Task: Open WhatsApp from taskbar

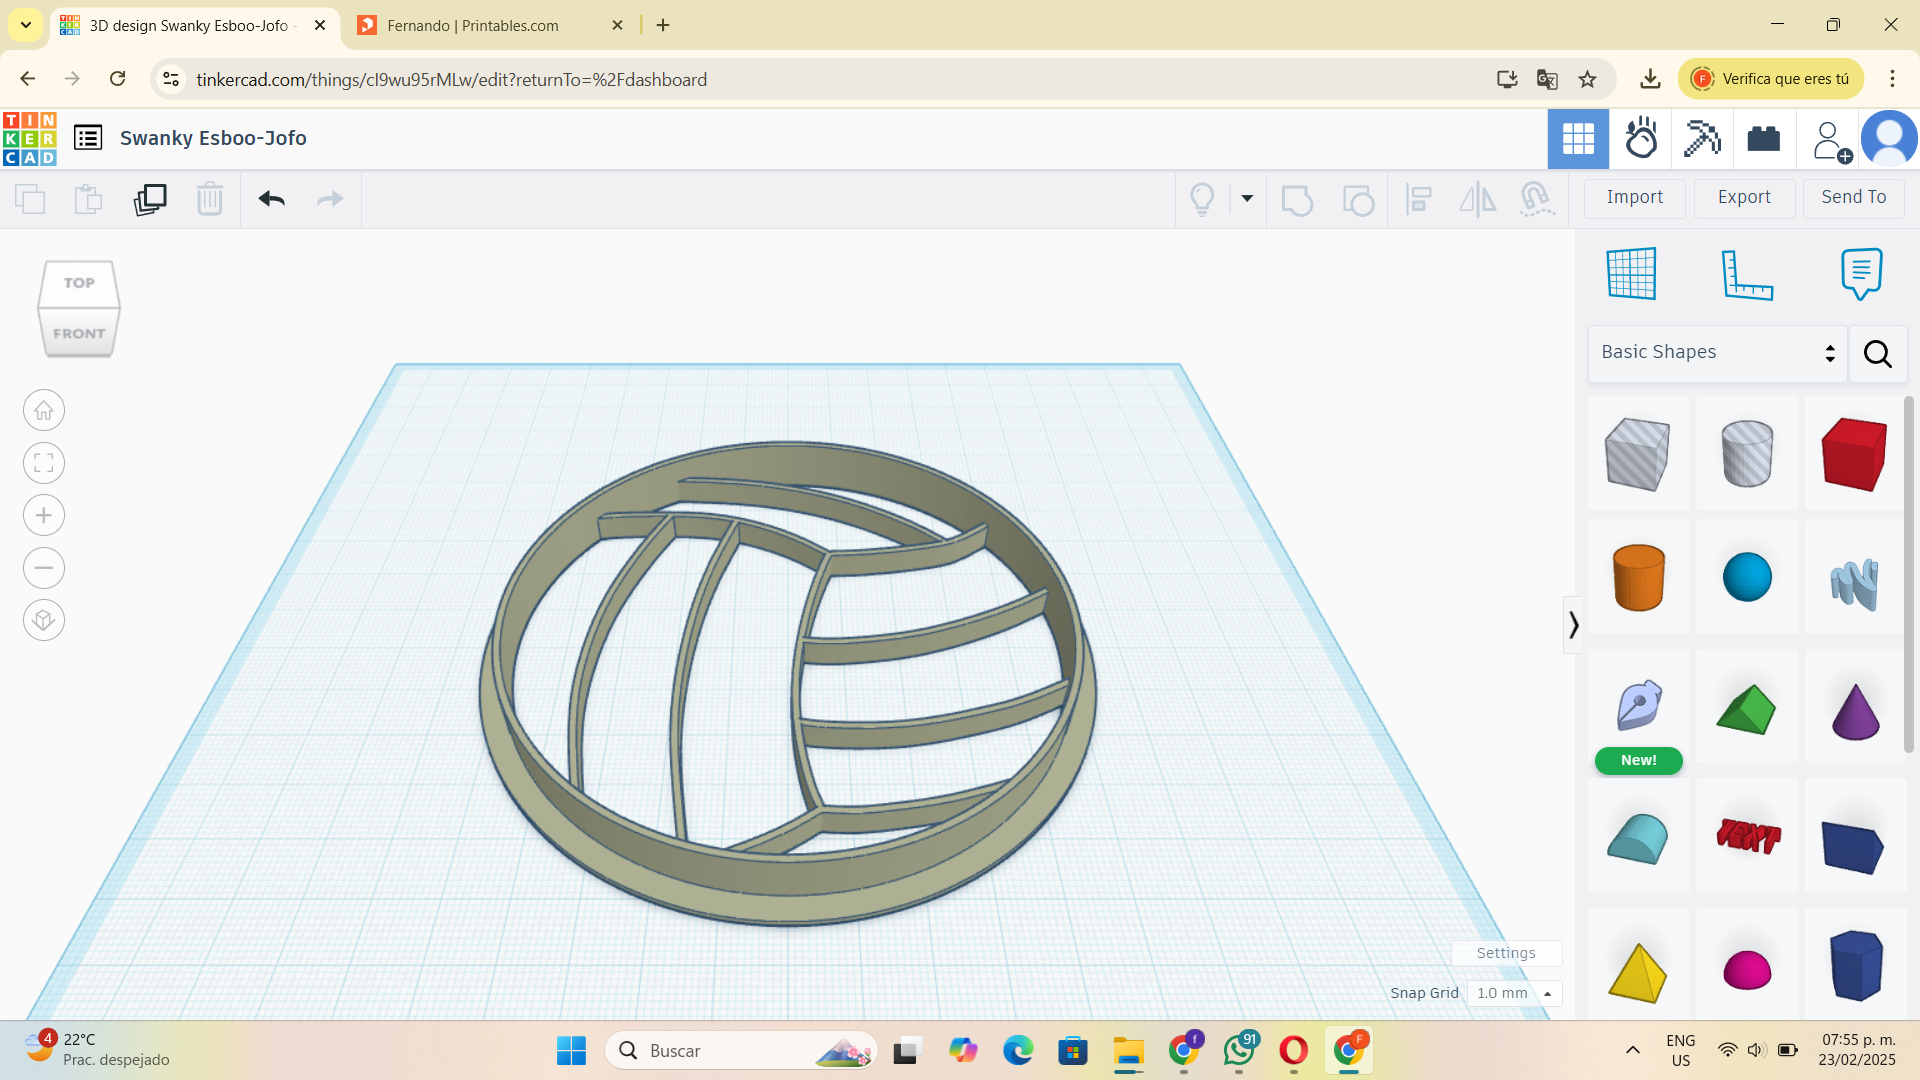Action: [1239, 1051]
